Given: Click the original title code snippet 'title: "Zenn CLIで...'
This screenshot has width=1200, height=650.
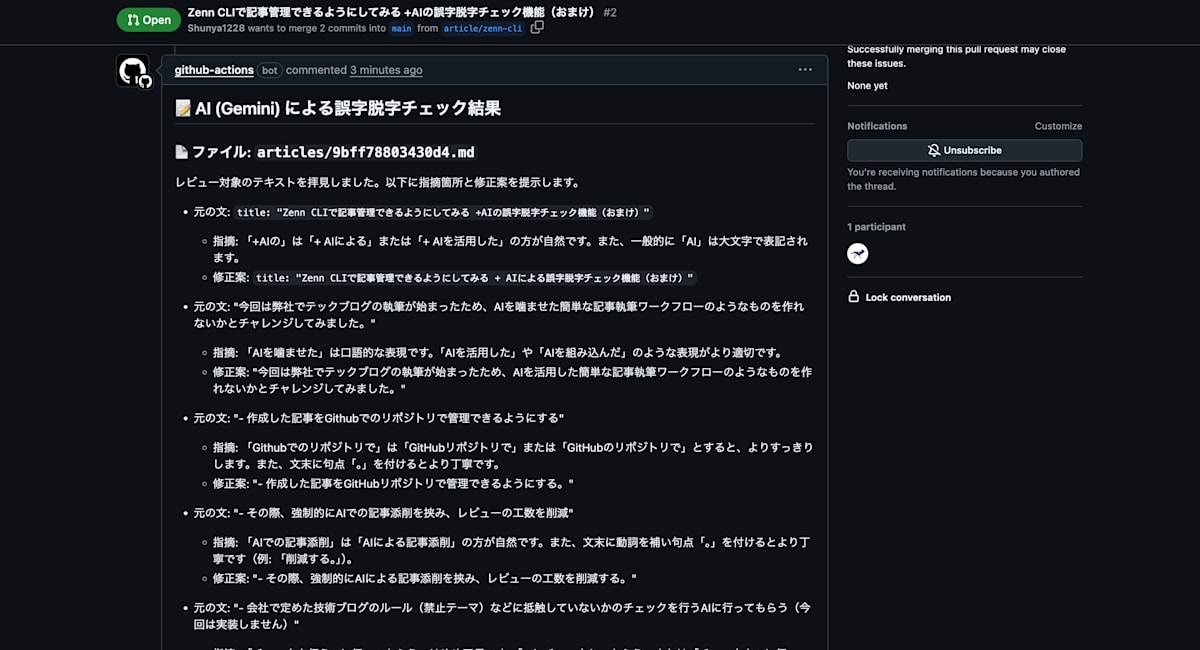Looking at the screenshot, I should click(444, 212).
